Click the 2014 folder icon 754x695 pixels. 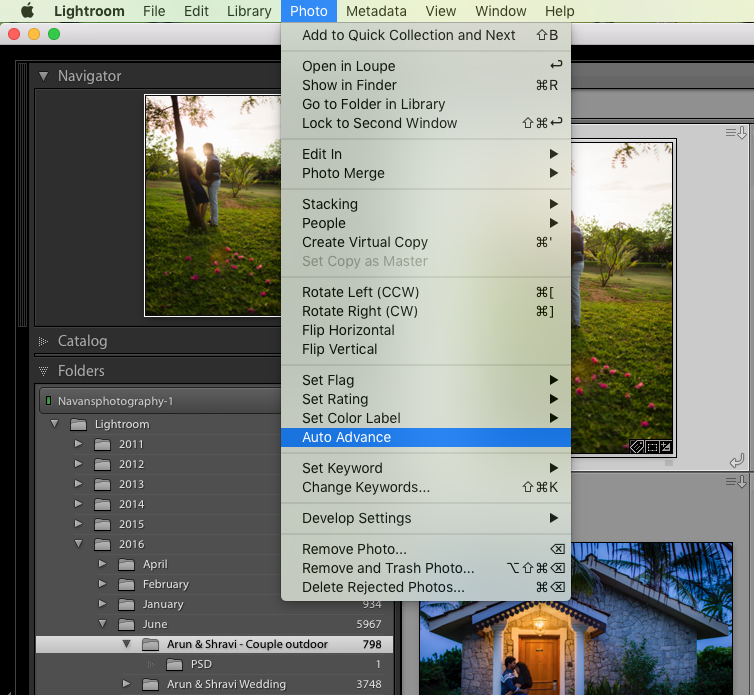click(102, 504)
